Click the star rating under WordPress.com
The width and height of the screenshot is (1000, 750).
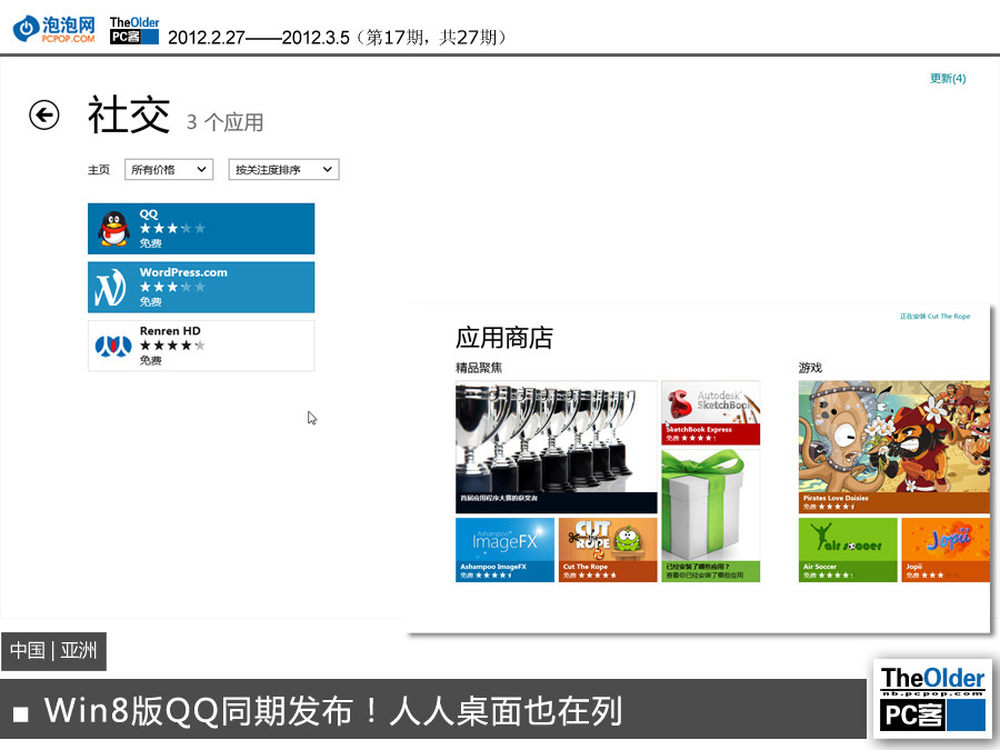pos(172,287)
